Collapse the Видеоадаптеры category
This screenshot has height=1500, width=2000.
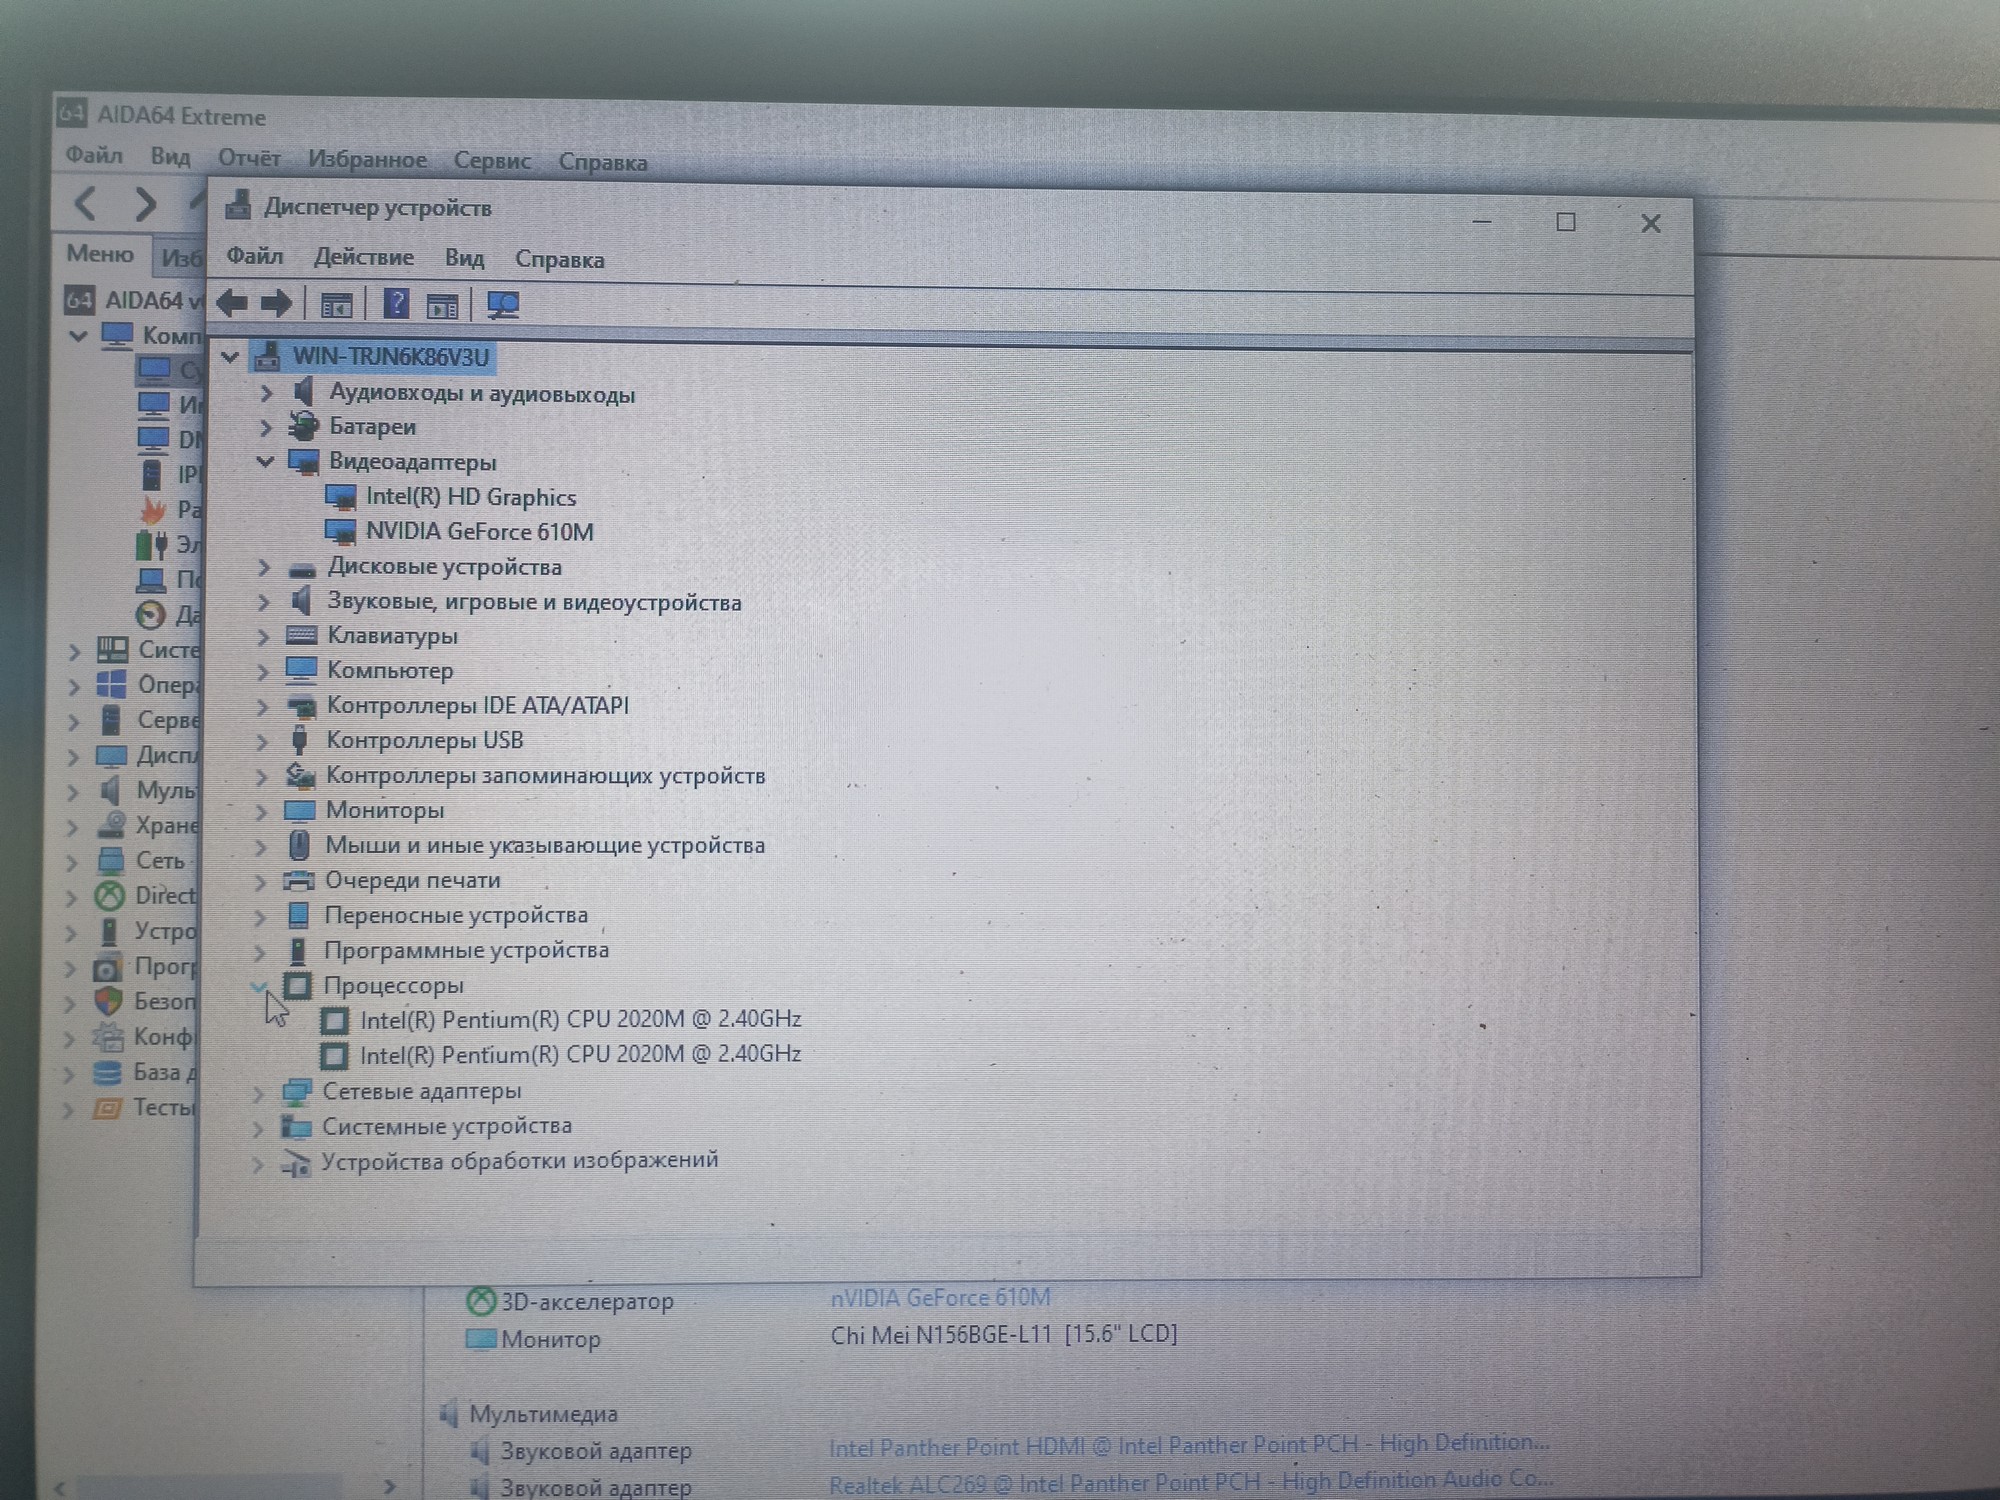point(265,462)
